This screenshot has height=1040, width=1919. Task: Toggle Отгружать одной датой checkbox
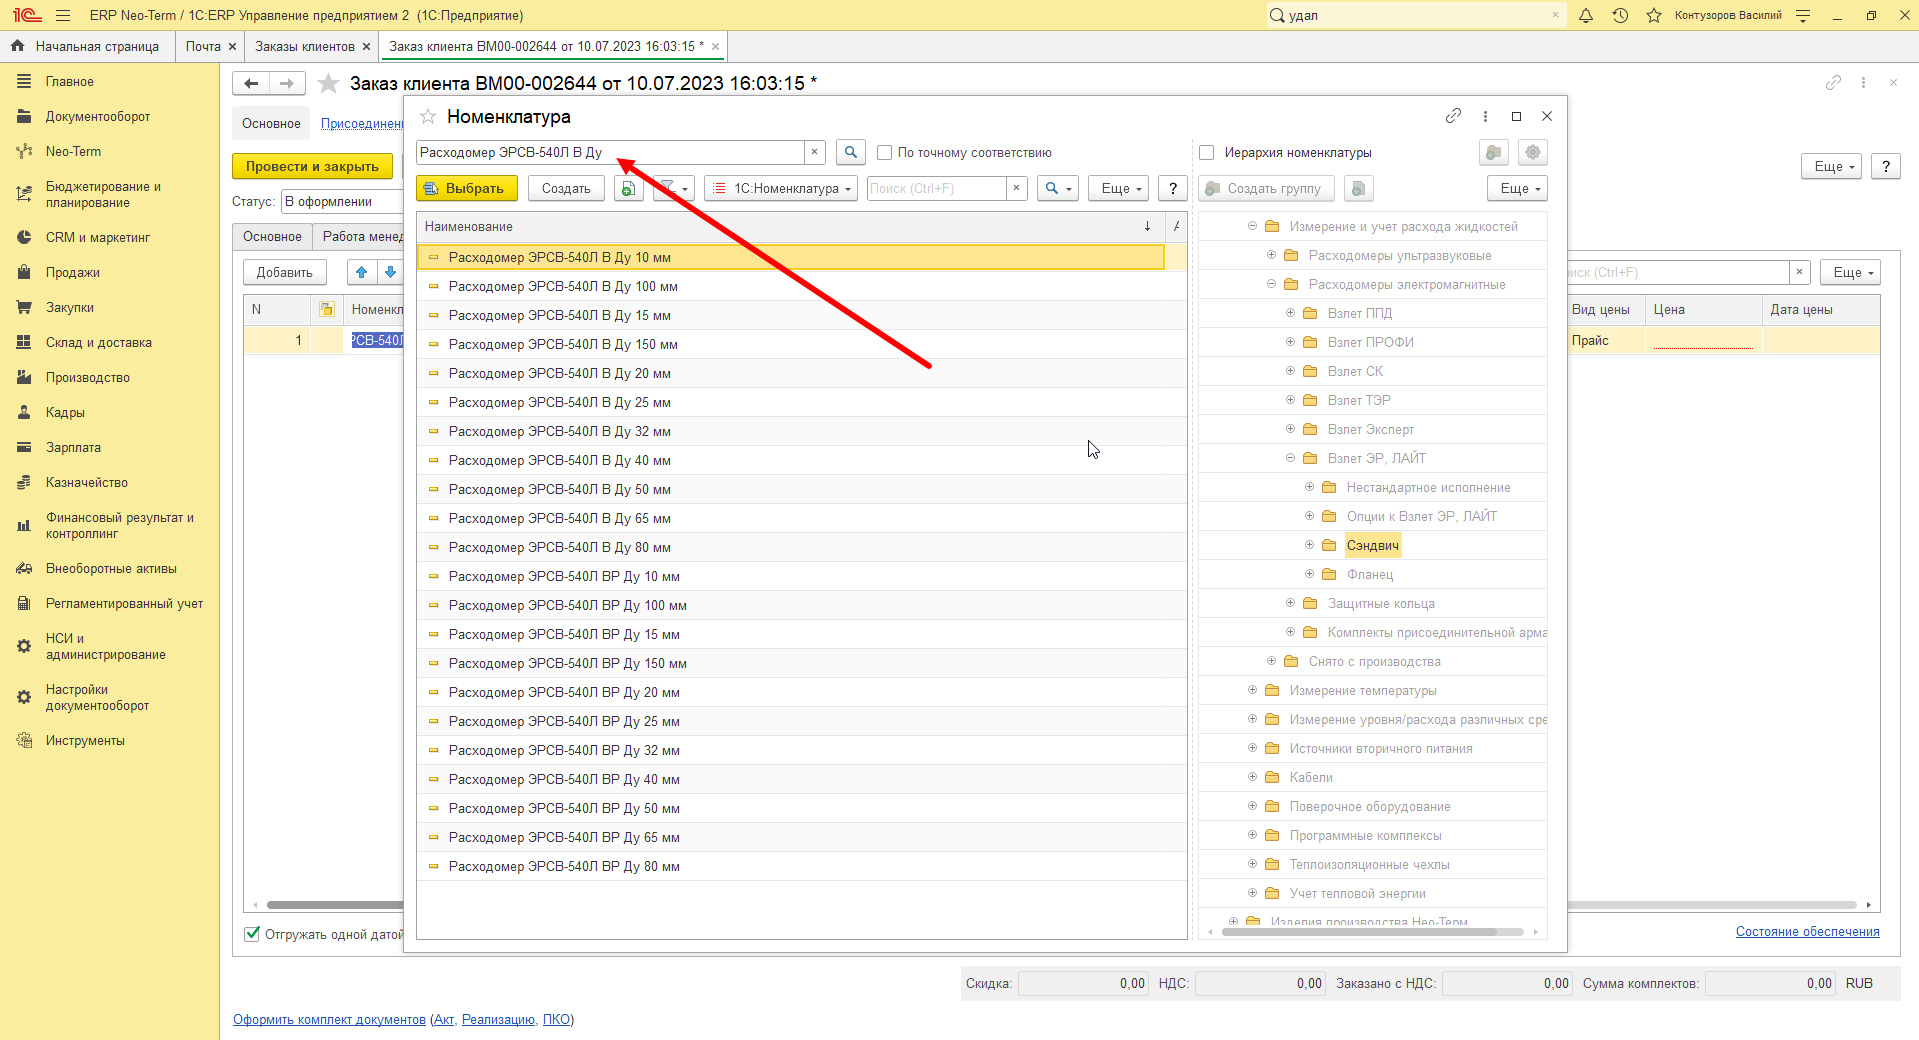[252, 934]
